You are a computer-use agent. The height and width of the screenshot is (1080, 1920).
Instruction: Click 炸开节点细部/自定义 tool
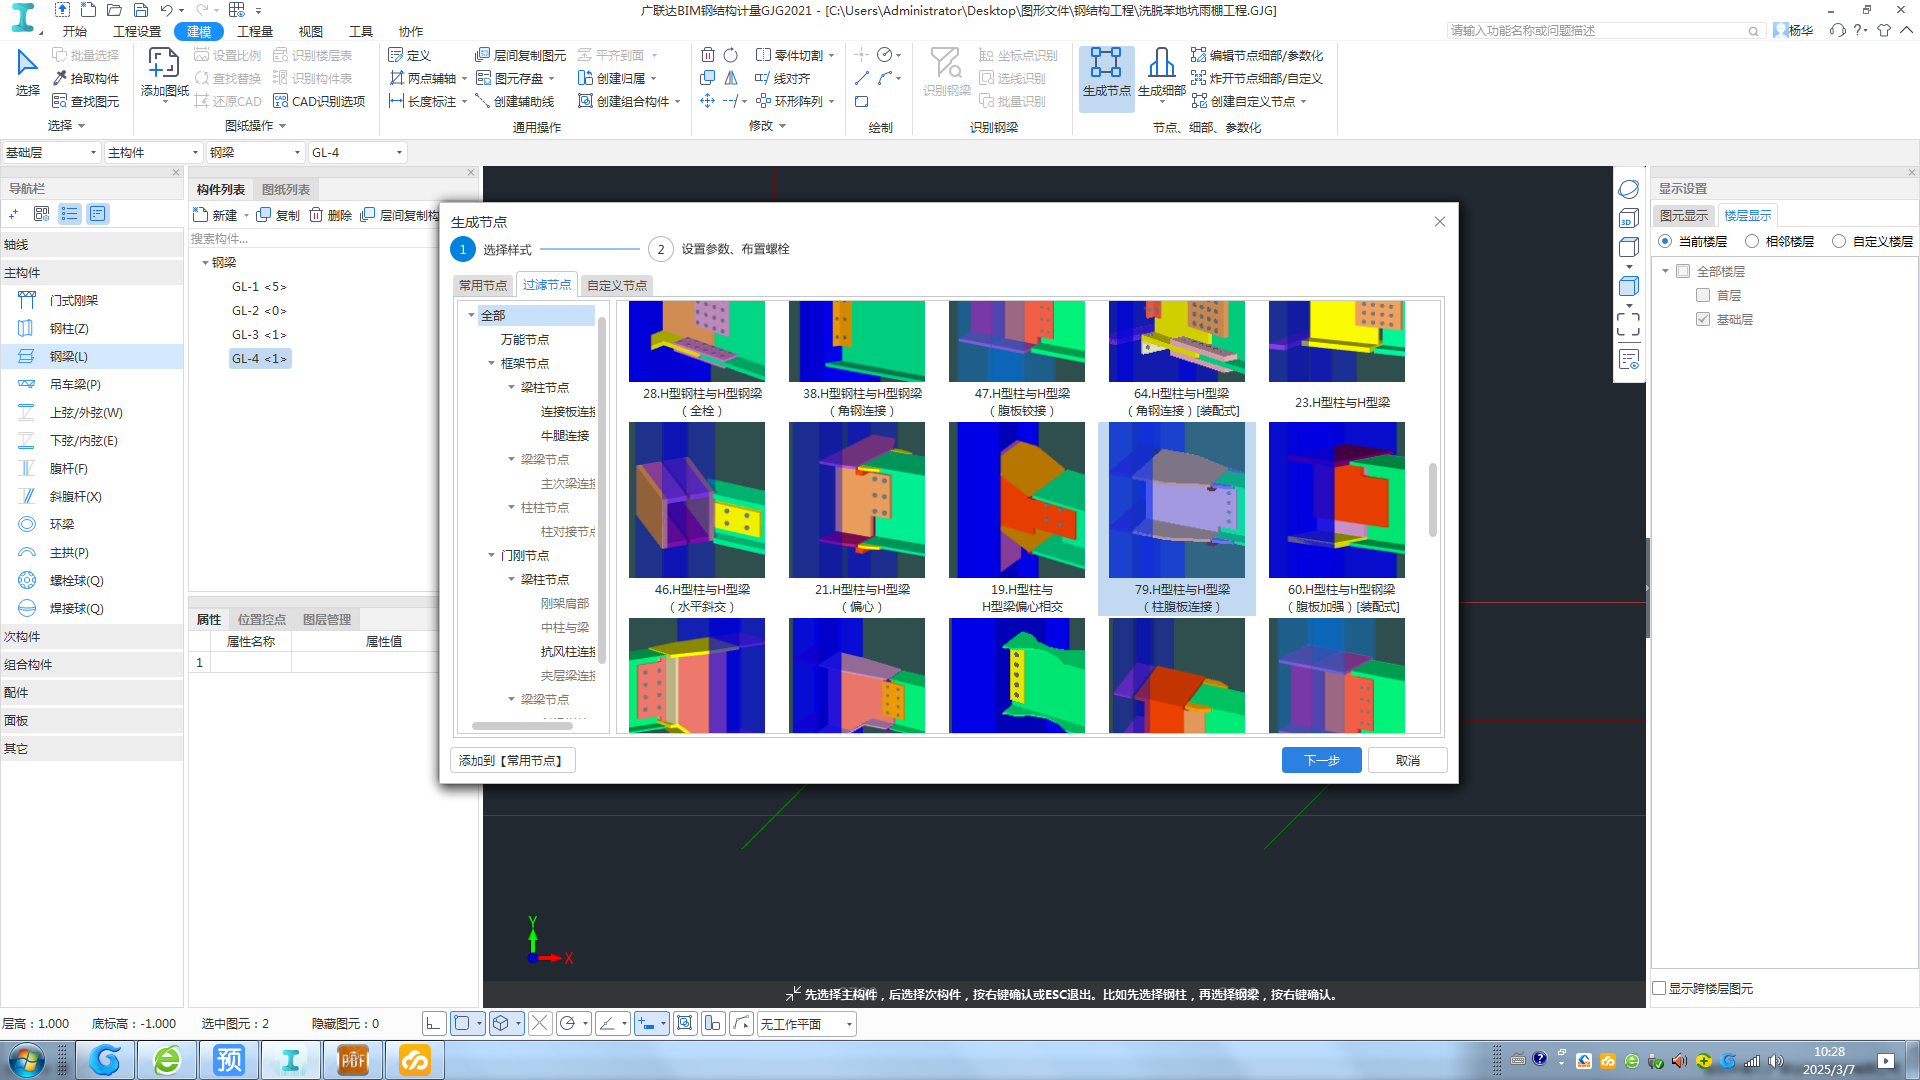pos(1256,78)
